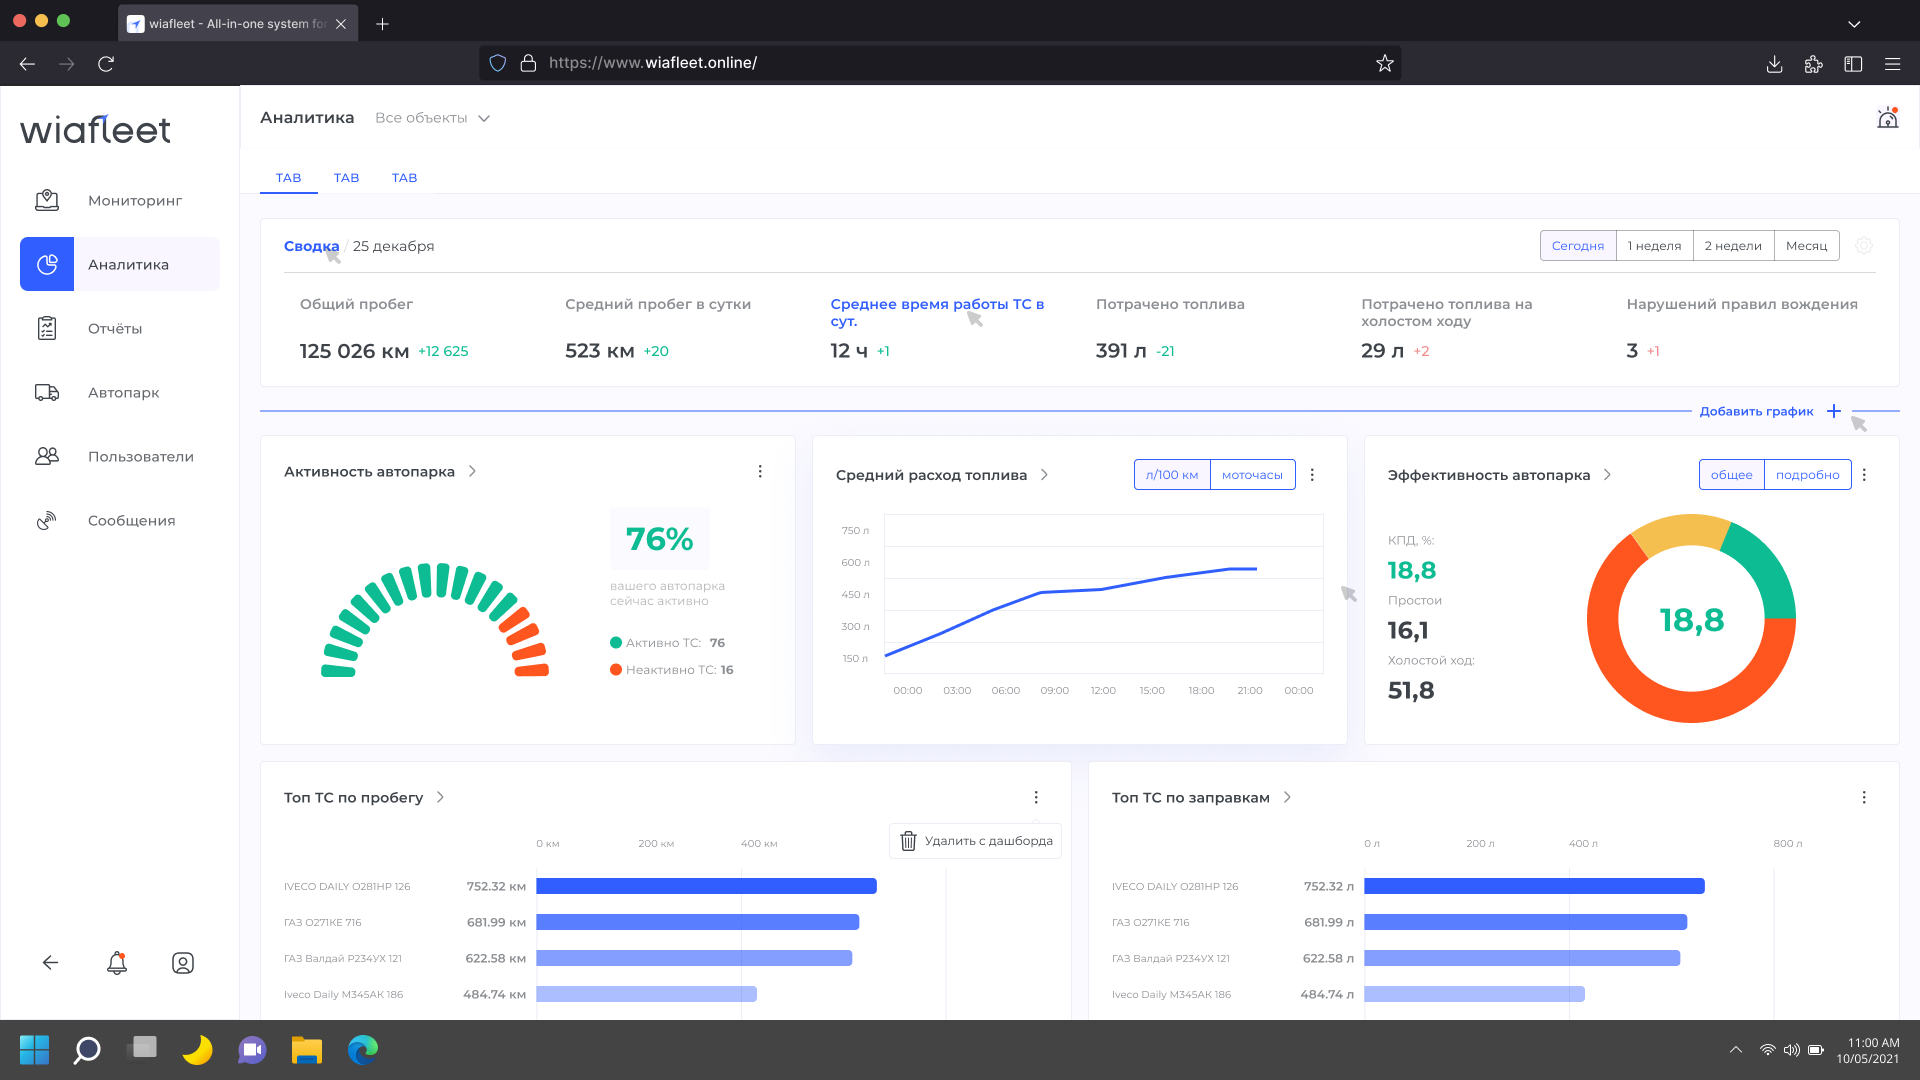Click the notifications bell at sidebar bottom

[x=117, y=963]
